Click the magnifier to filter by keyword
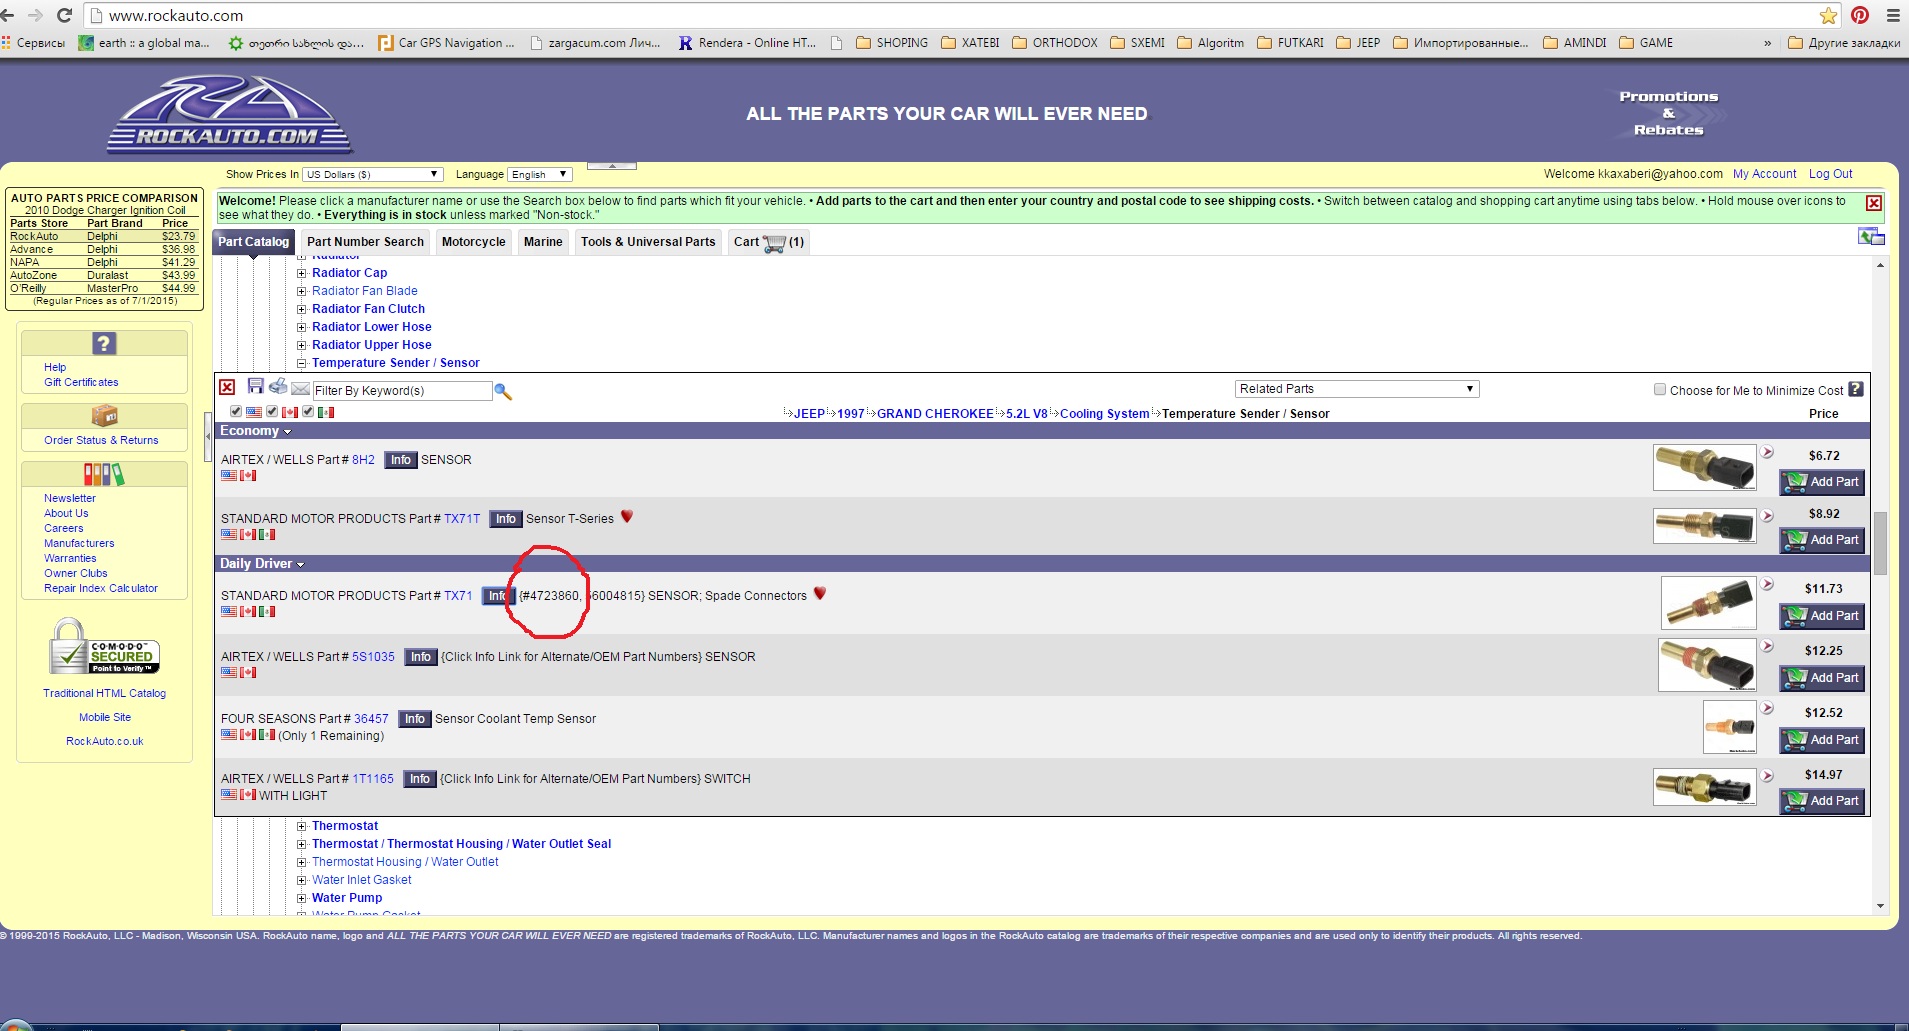The height and width of the screenshot is (1031, 1909). (x=503, y=391)
